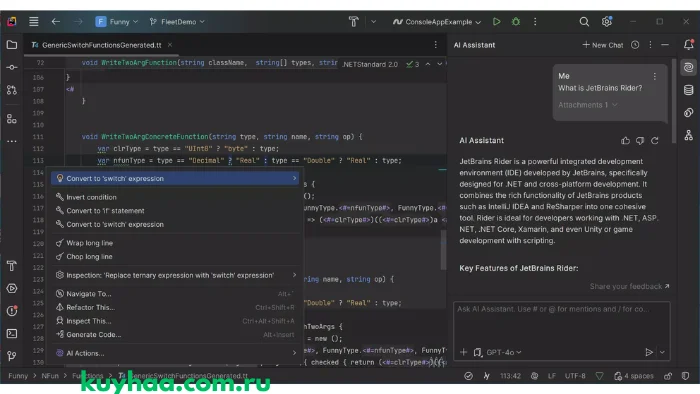
Task: Open AI chat history clock
Action: pos(635,45)
